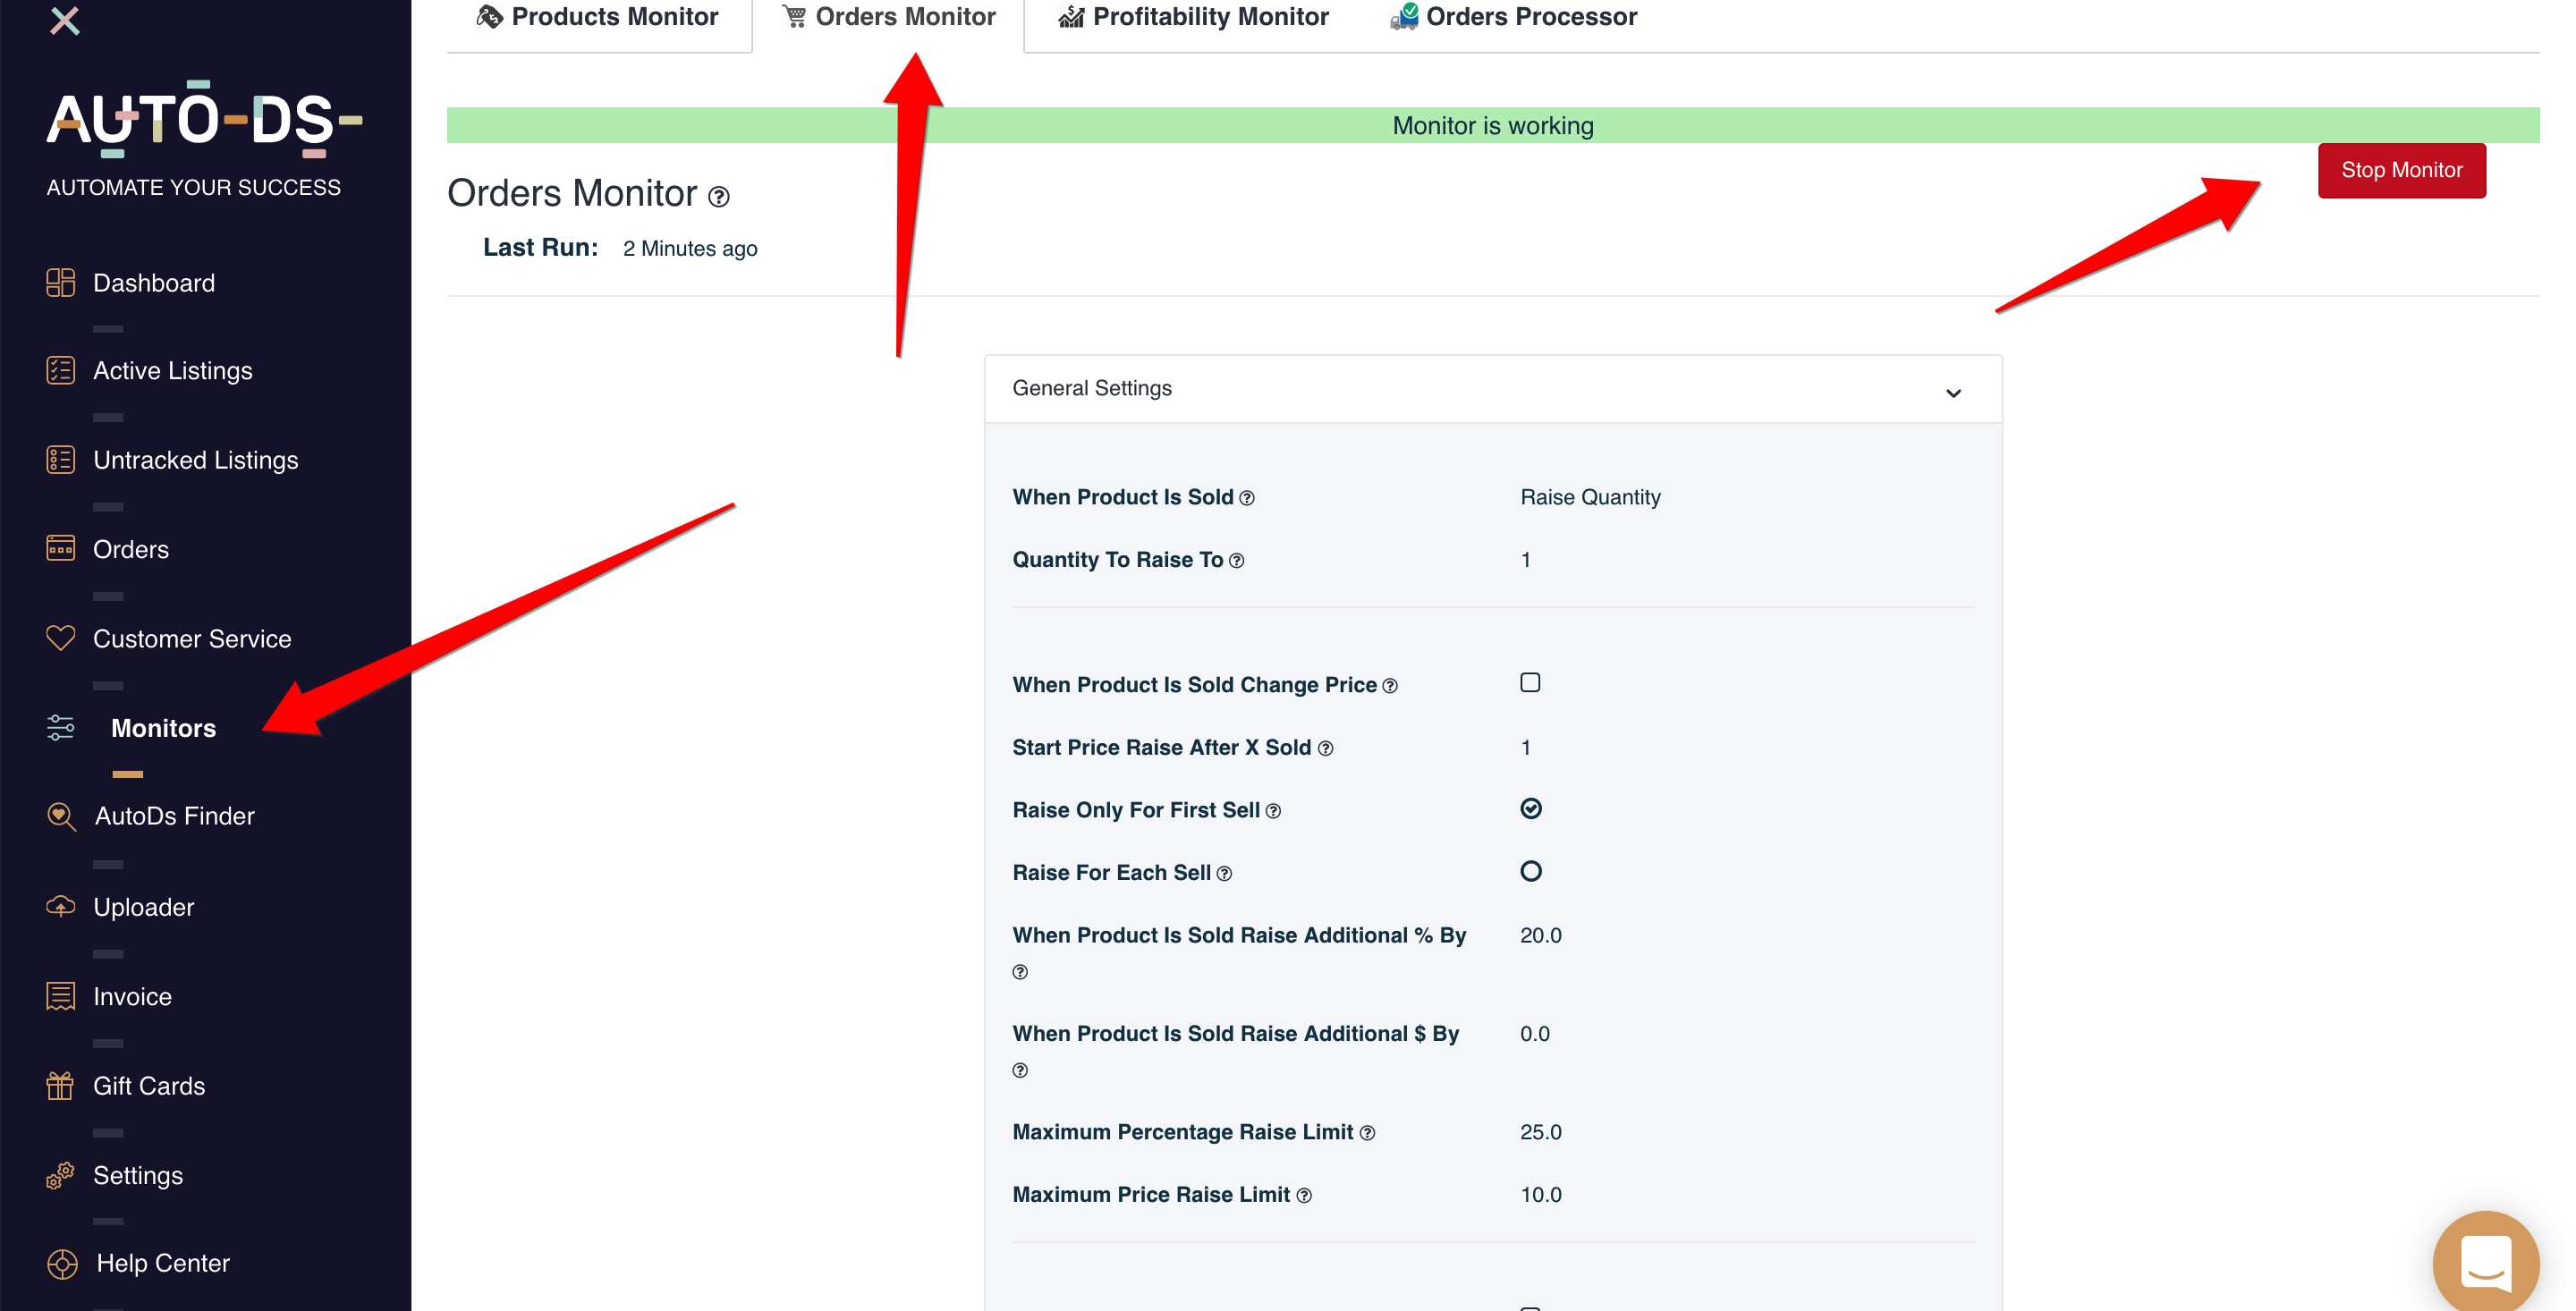Image resolution: width=2576 pixels, height=1311 pixels.
Task: Switch to Orders Monitor tab
Action: click(888, 17)
